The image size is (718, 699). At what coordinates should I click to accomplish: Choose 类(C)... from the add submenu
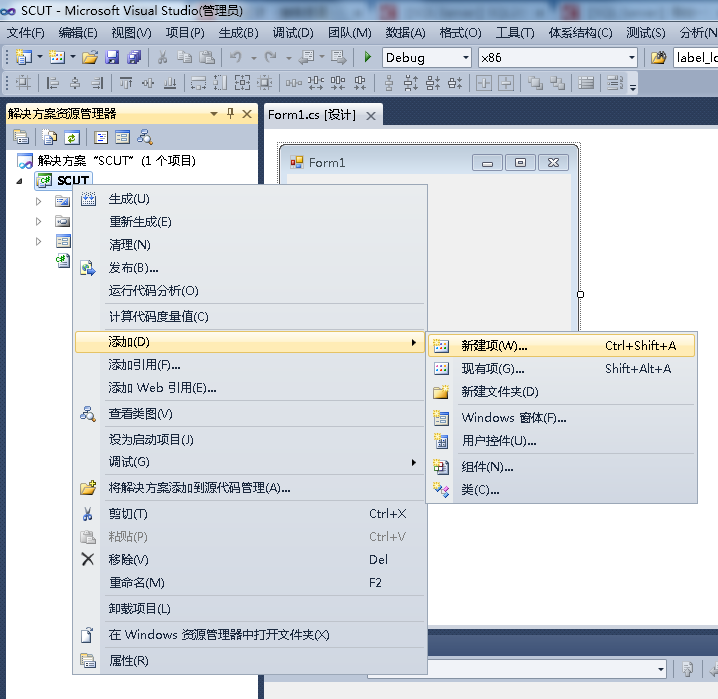(x=561, y=490)
